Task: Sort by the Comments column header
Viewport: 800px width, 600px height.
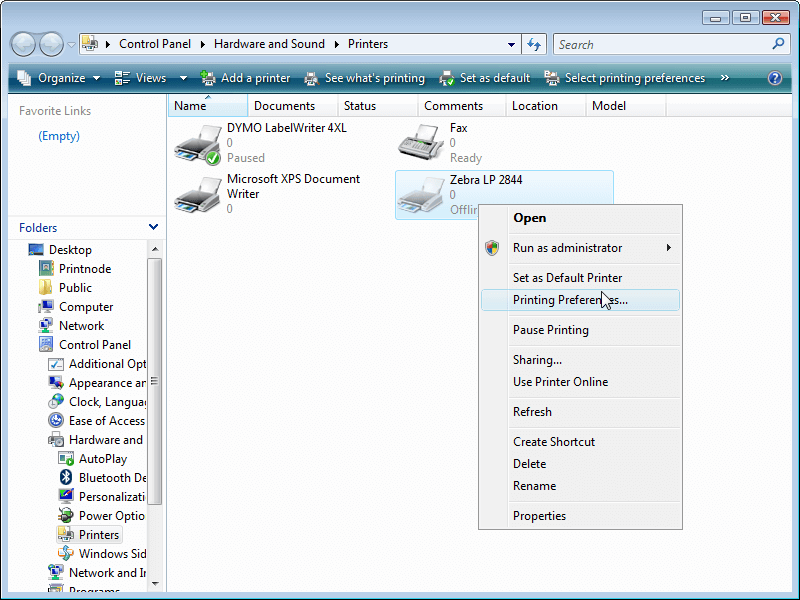Action: (462, 106)
